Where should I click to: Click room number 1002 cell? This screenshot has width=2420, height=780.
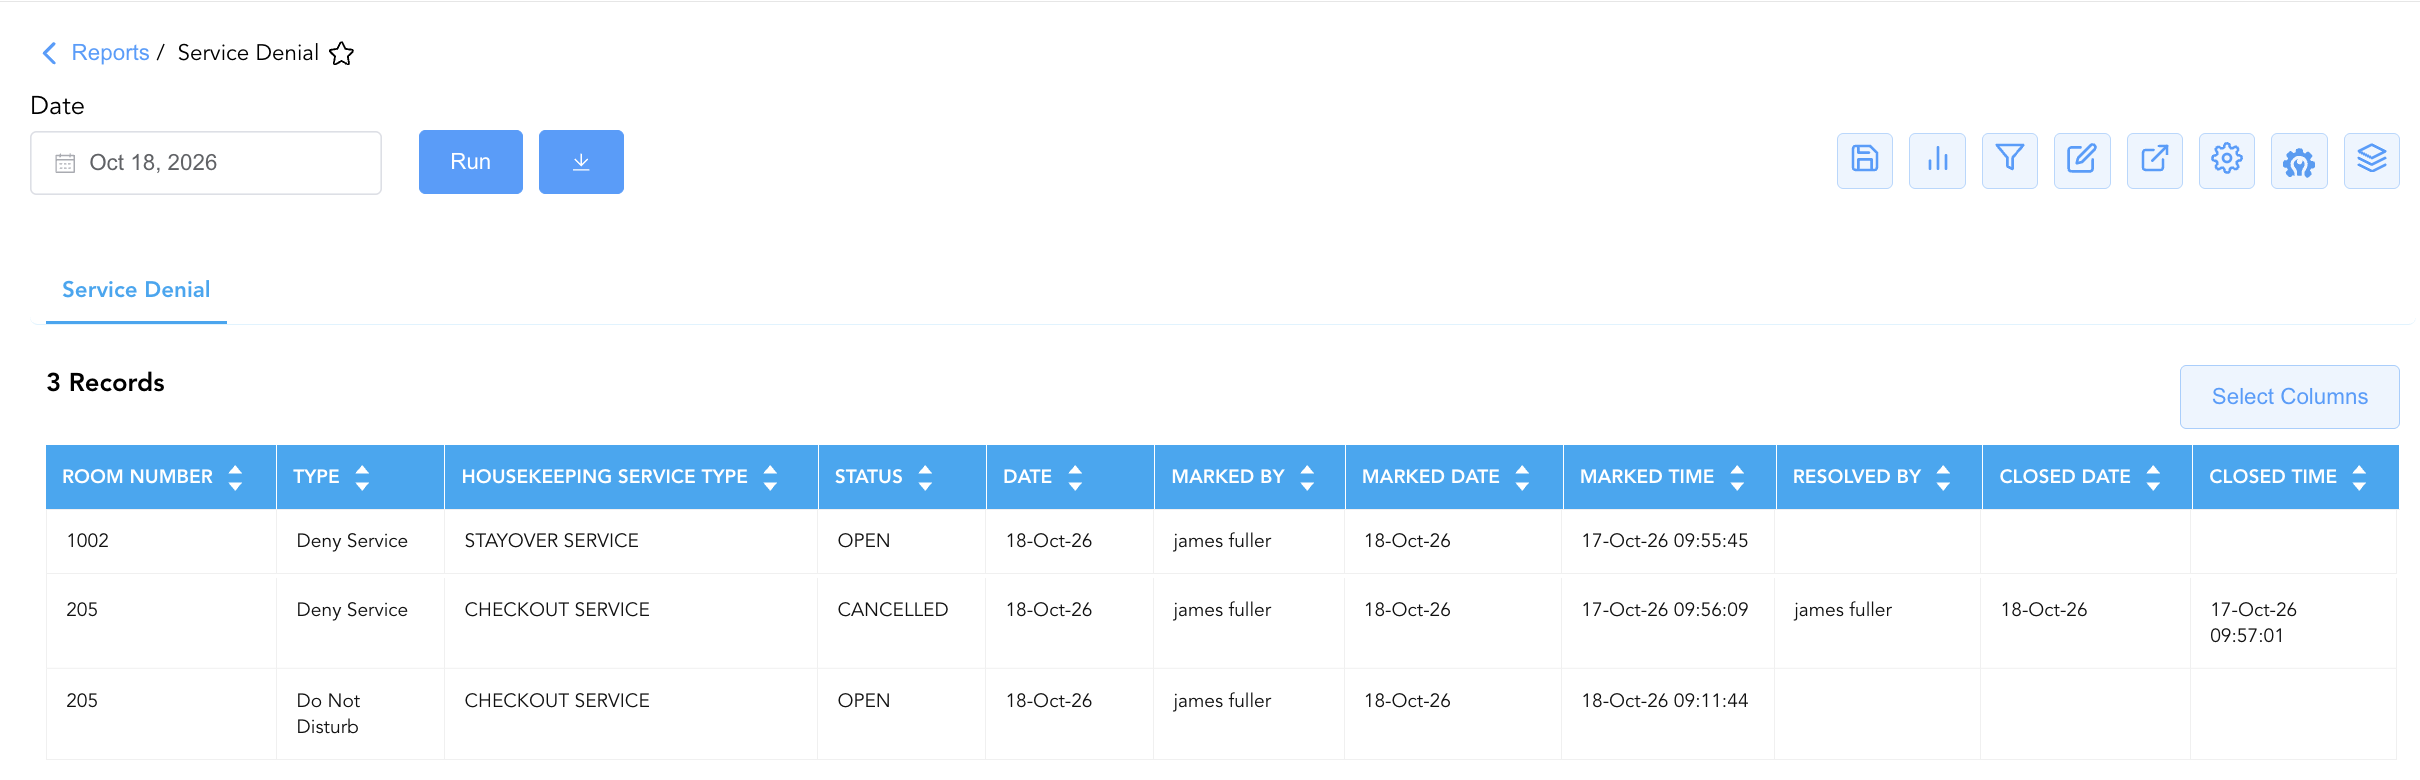pos(161,541)
